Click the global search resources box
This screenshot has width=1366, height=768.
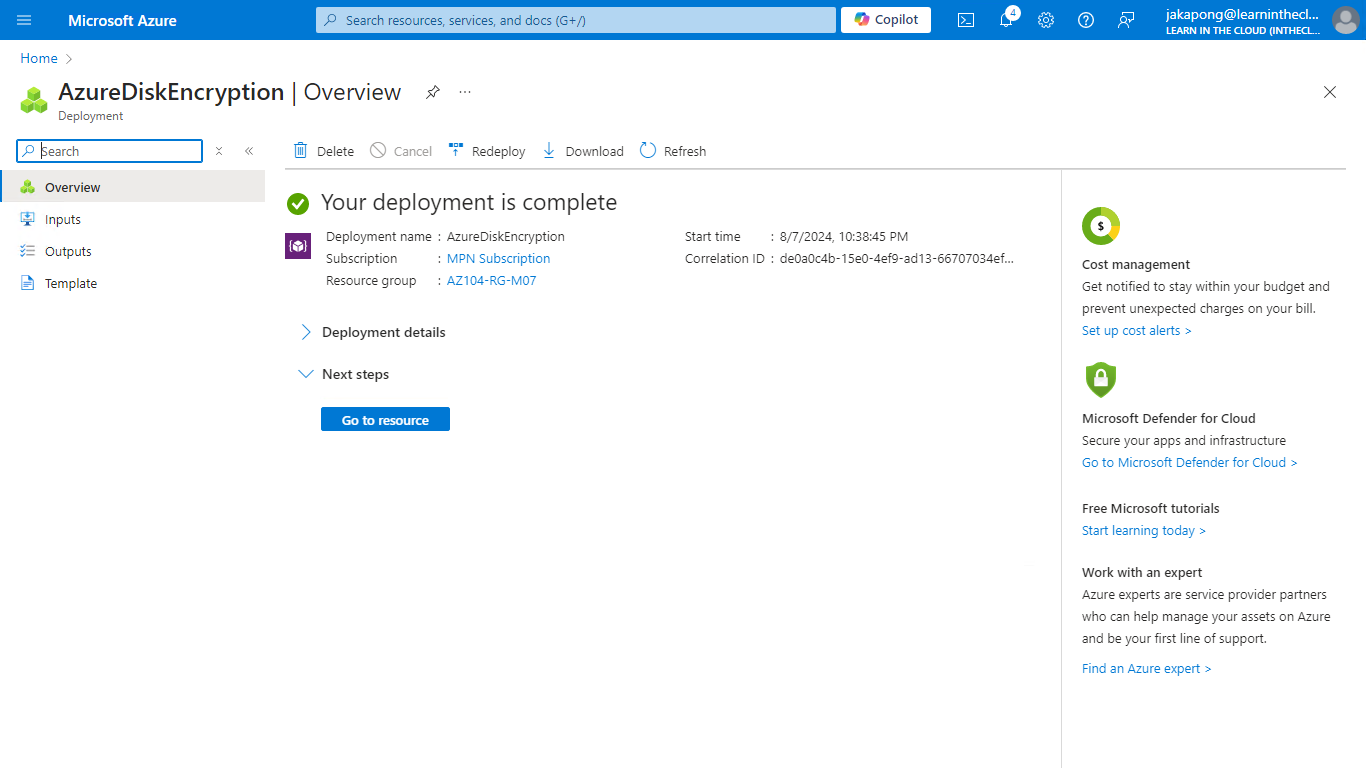click(576, 20)
